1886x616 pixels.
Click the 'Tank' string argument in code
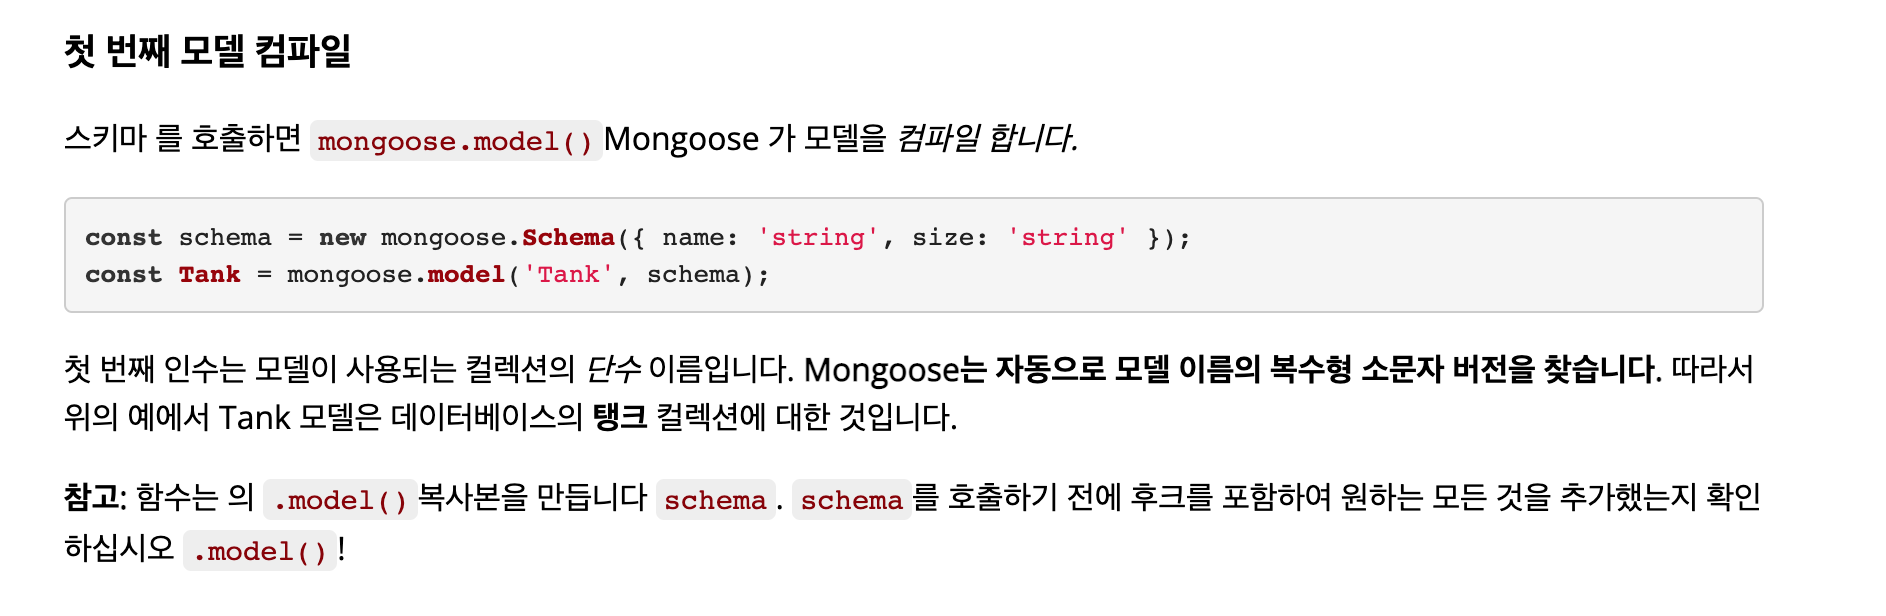click(568, 275)
